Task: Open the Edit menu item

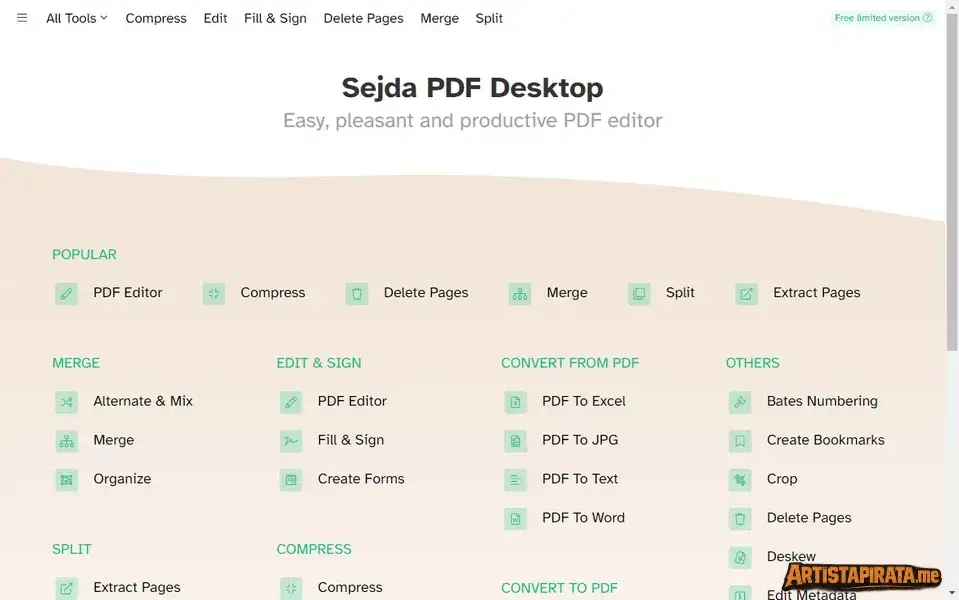Action: coord(215,18)
